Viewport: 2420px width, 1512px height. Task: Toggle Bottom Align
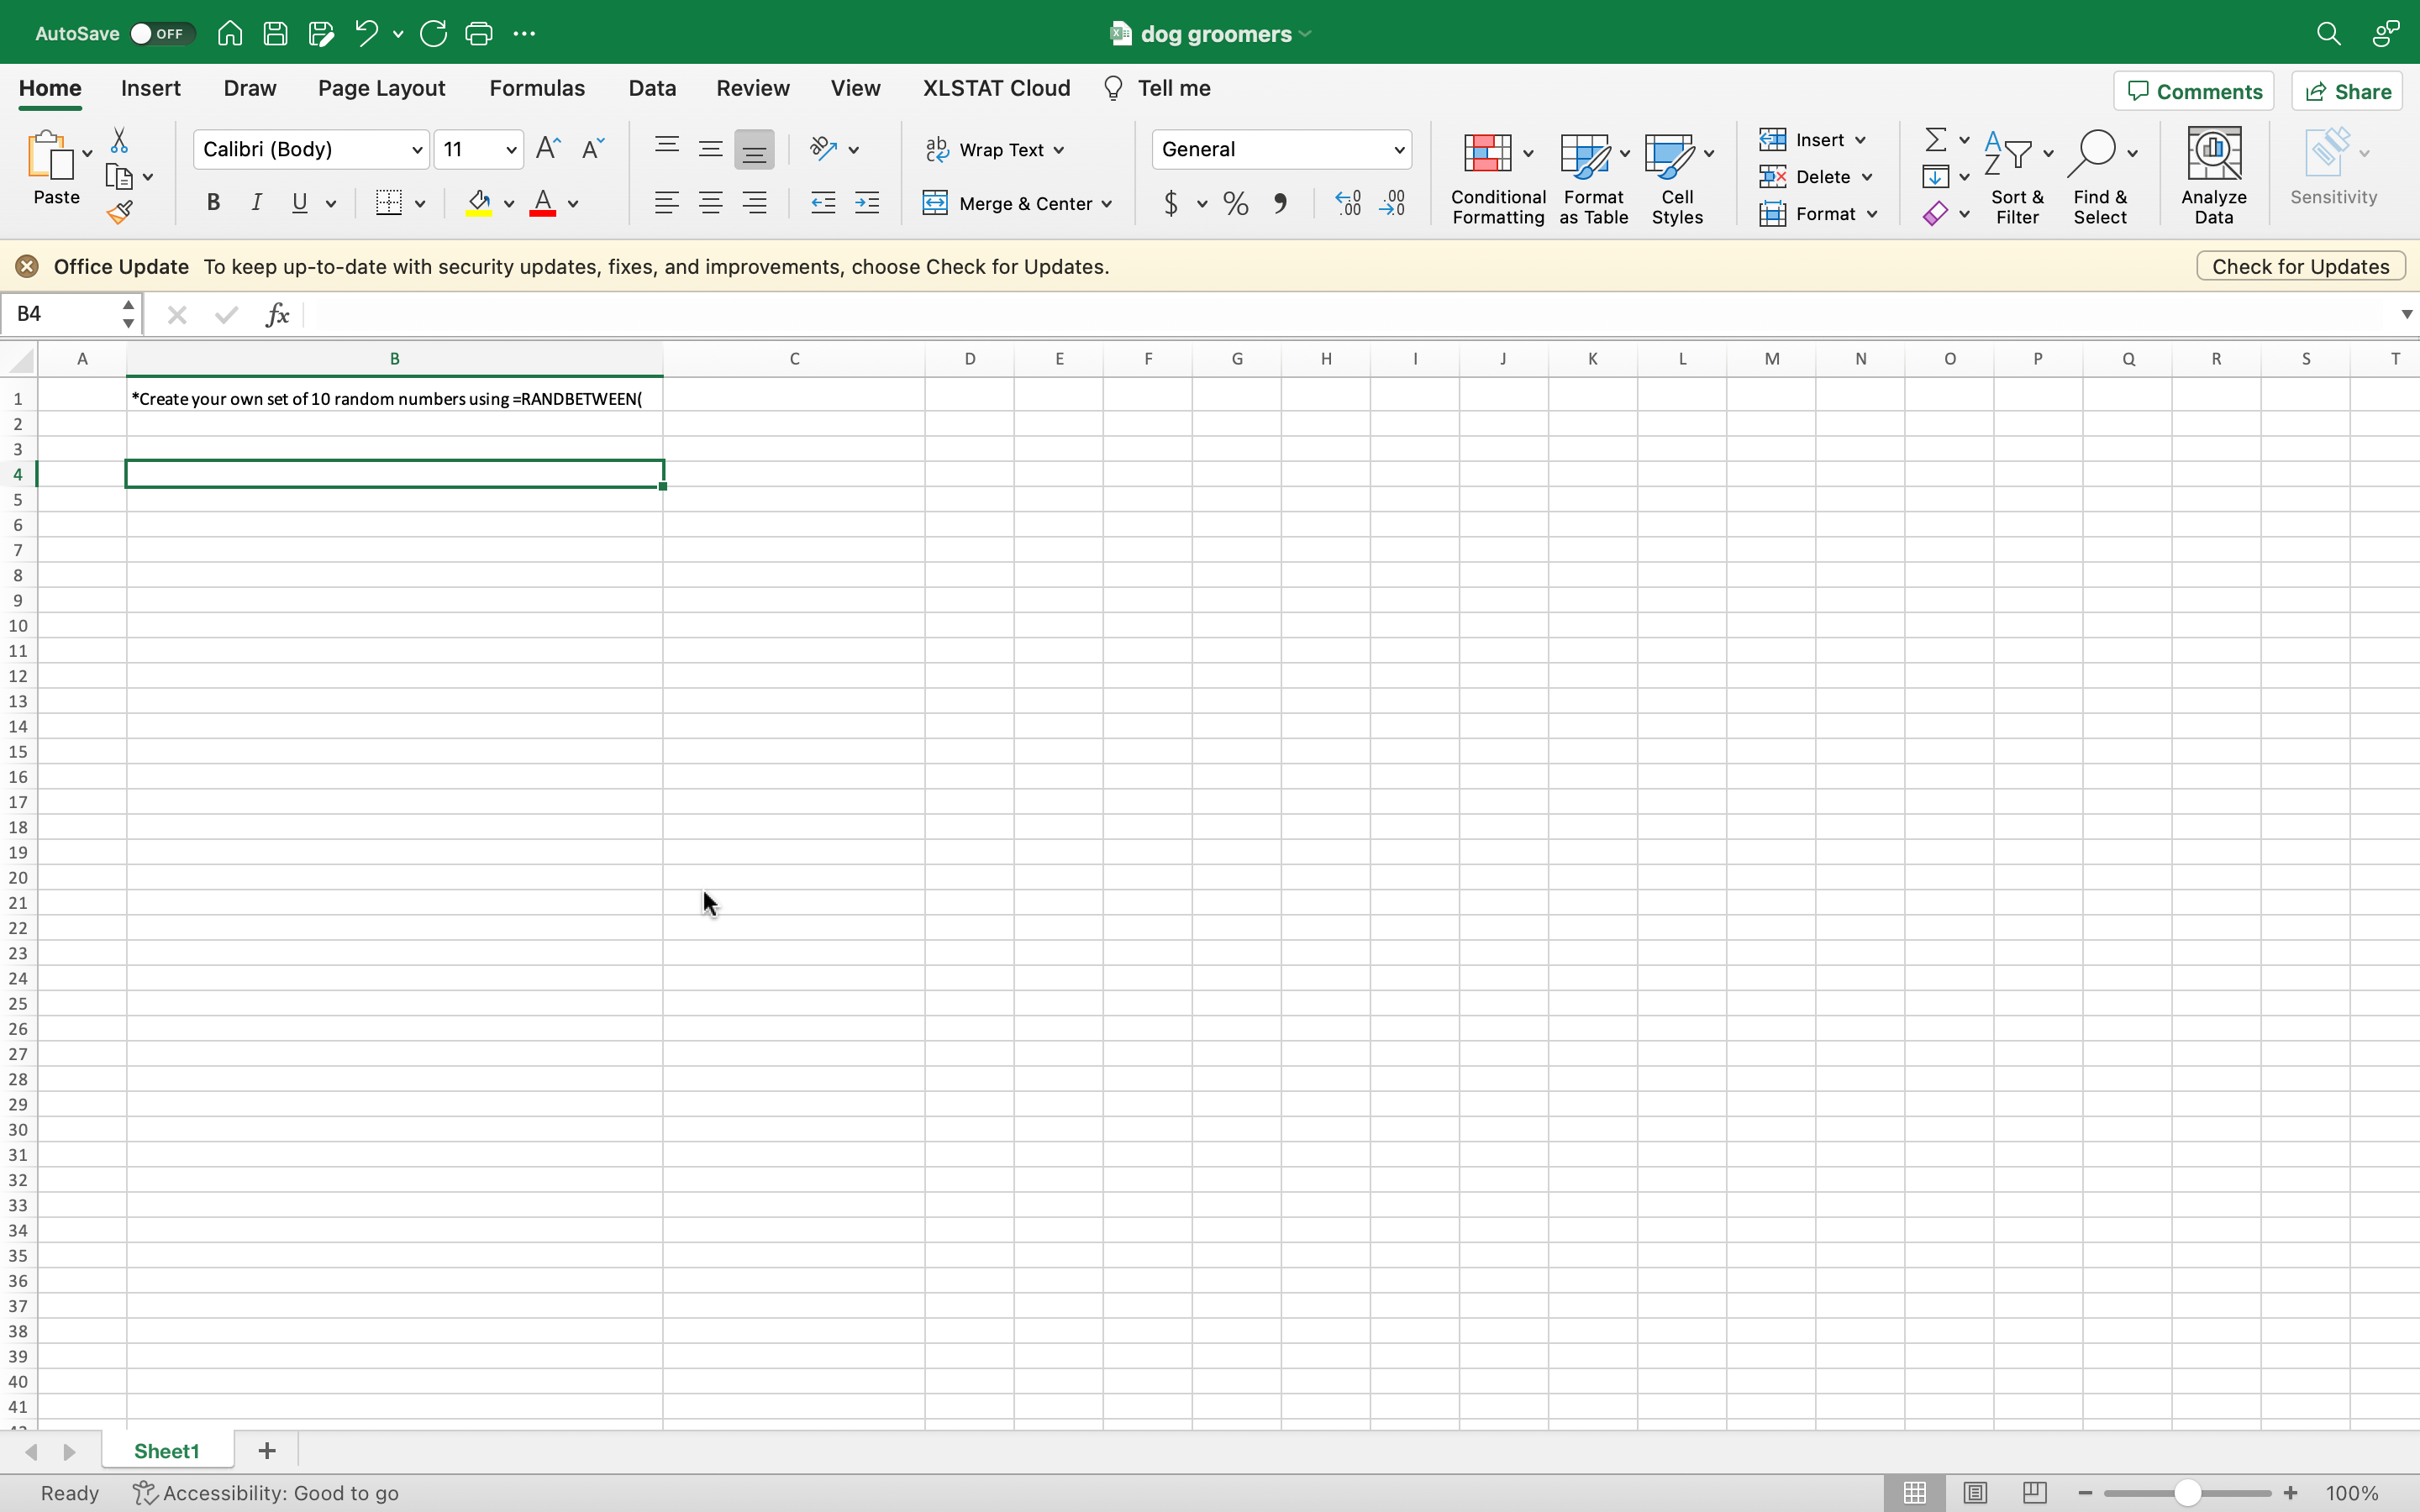click(x=754, y=149)
